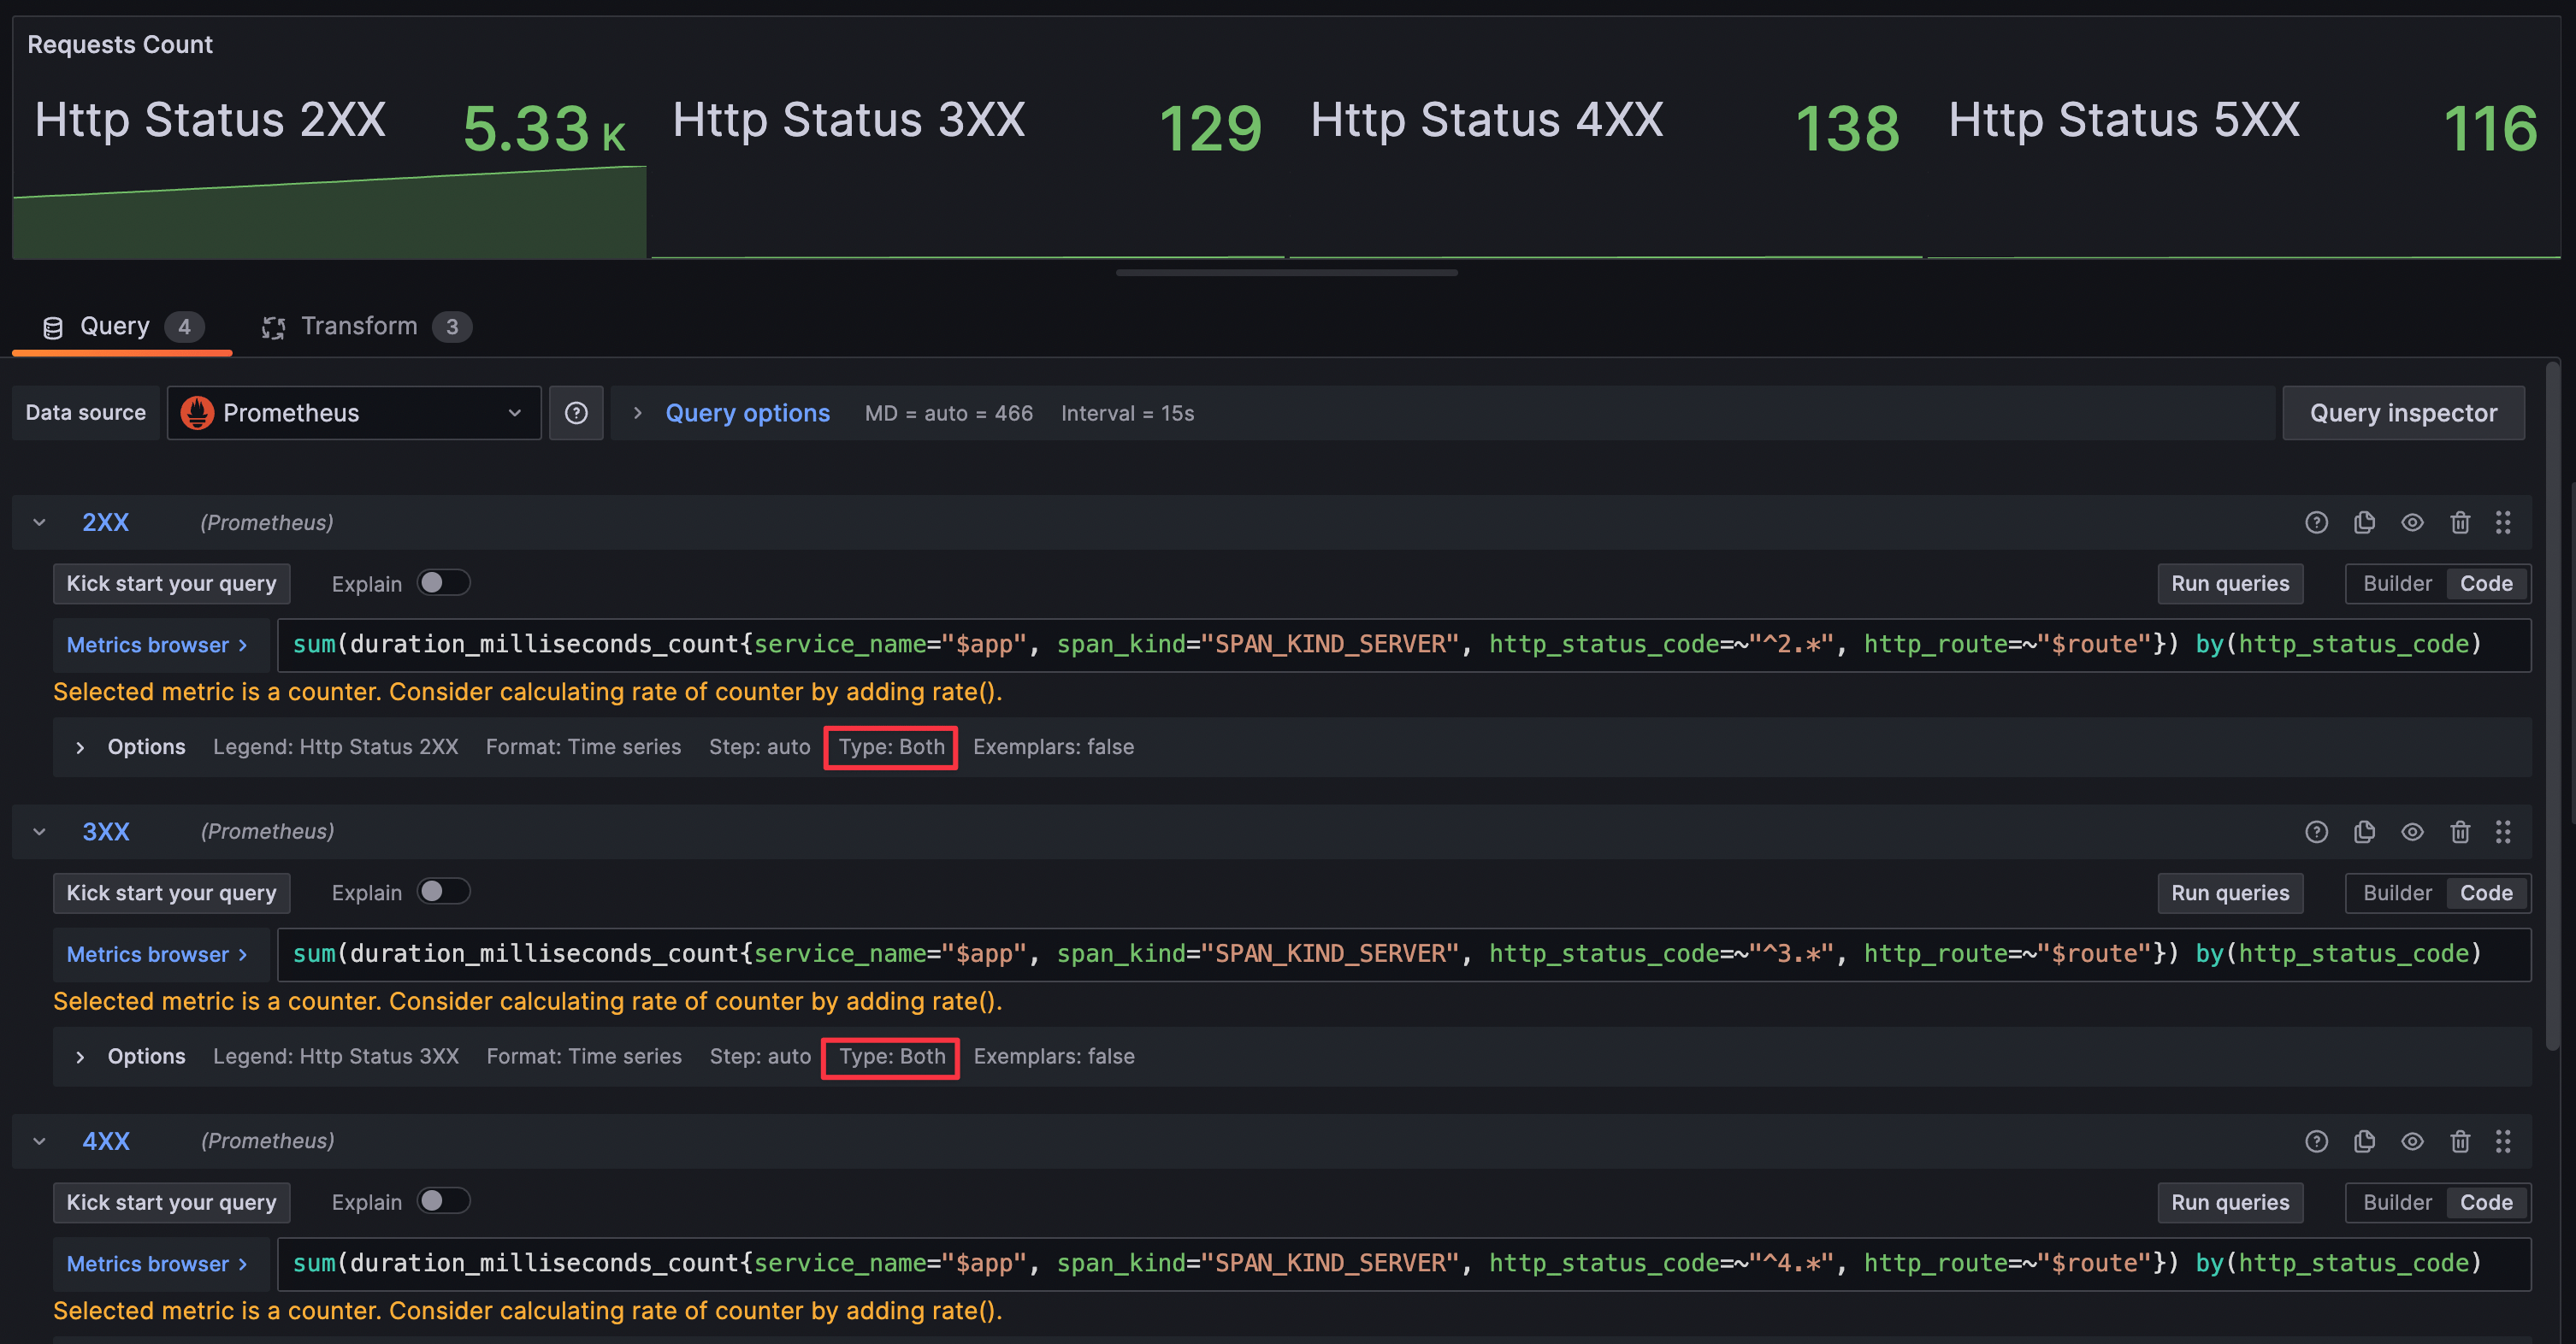Click panel resize handle below Requests Count
This screenshot has height=1344, width=2576.
click(1286, 272)
